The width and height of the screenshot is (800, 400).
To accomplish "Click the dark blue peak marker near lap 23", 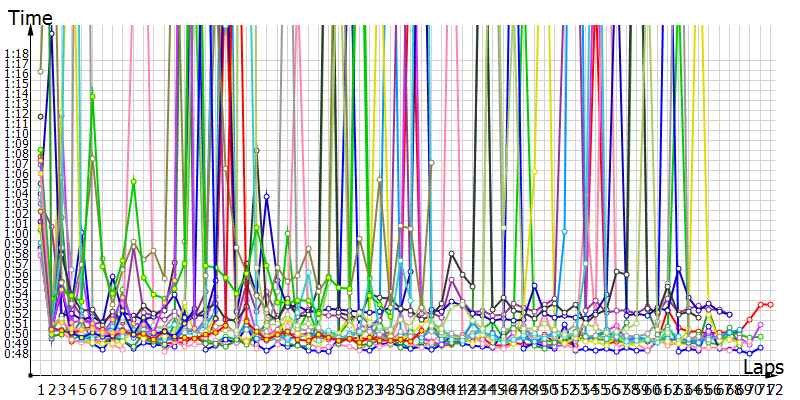I will 266,197.
